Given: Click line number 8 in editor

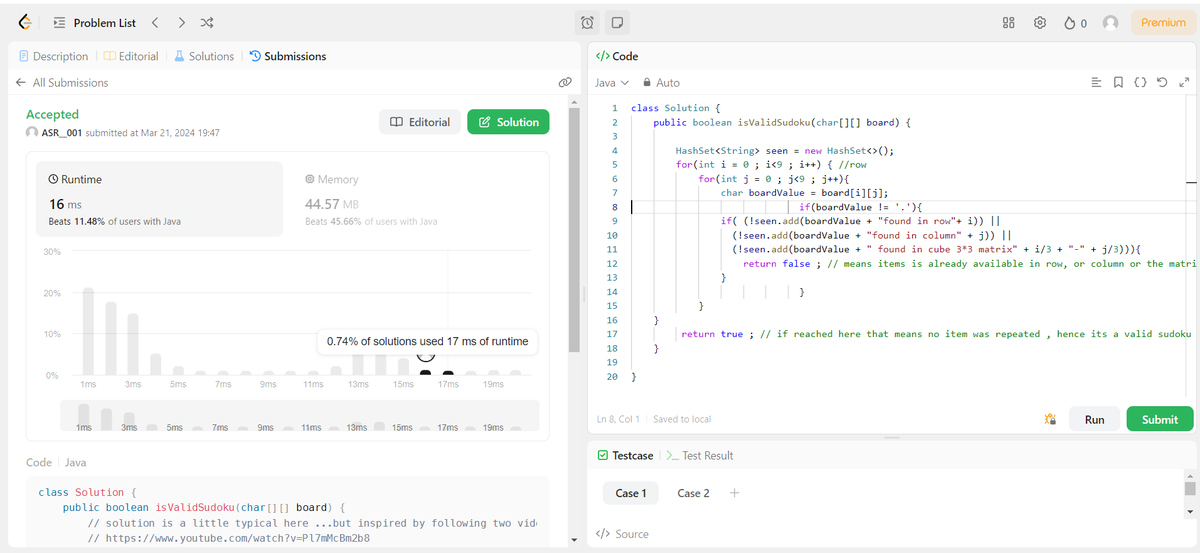Looking at the screenshot, I should tap(613, 207).
